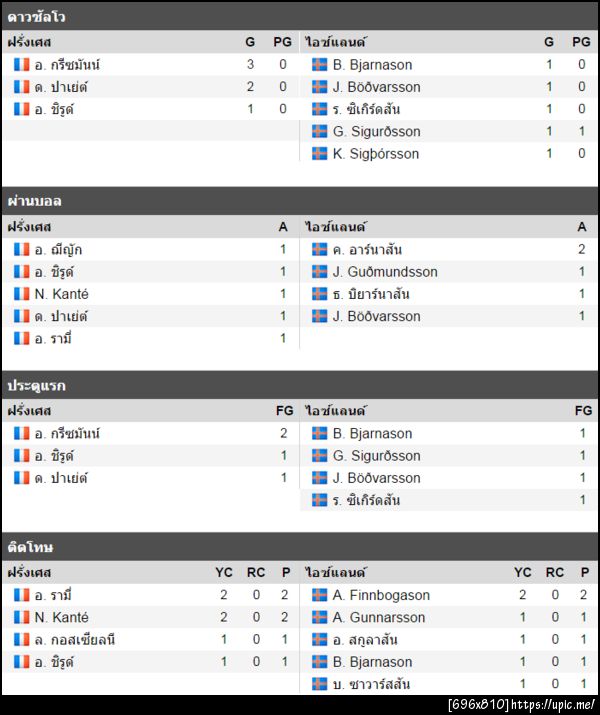Select the ติดโทษ section header
Image resolution: width=600 pixels, height=715 pixels.
(x=30, y=547)
